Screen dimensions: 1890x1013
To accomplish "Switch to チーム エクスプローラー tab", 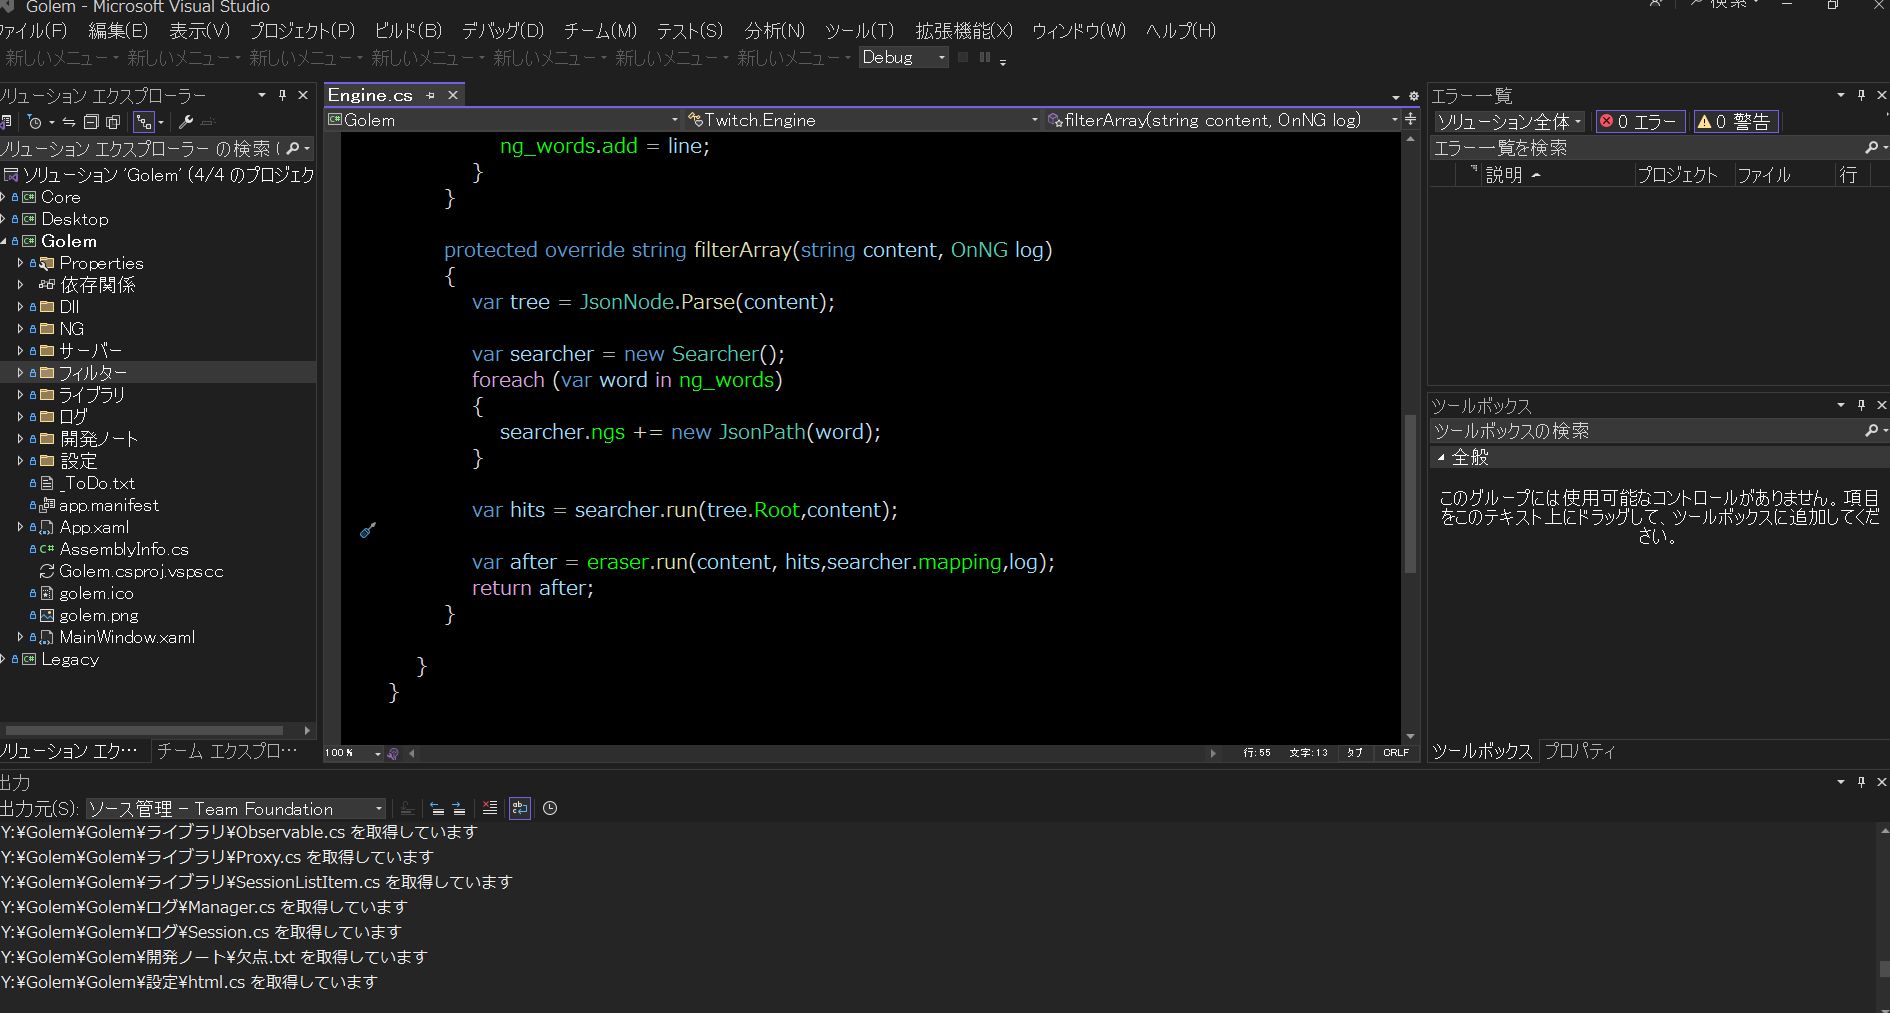I will click(227, 751).
